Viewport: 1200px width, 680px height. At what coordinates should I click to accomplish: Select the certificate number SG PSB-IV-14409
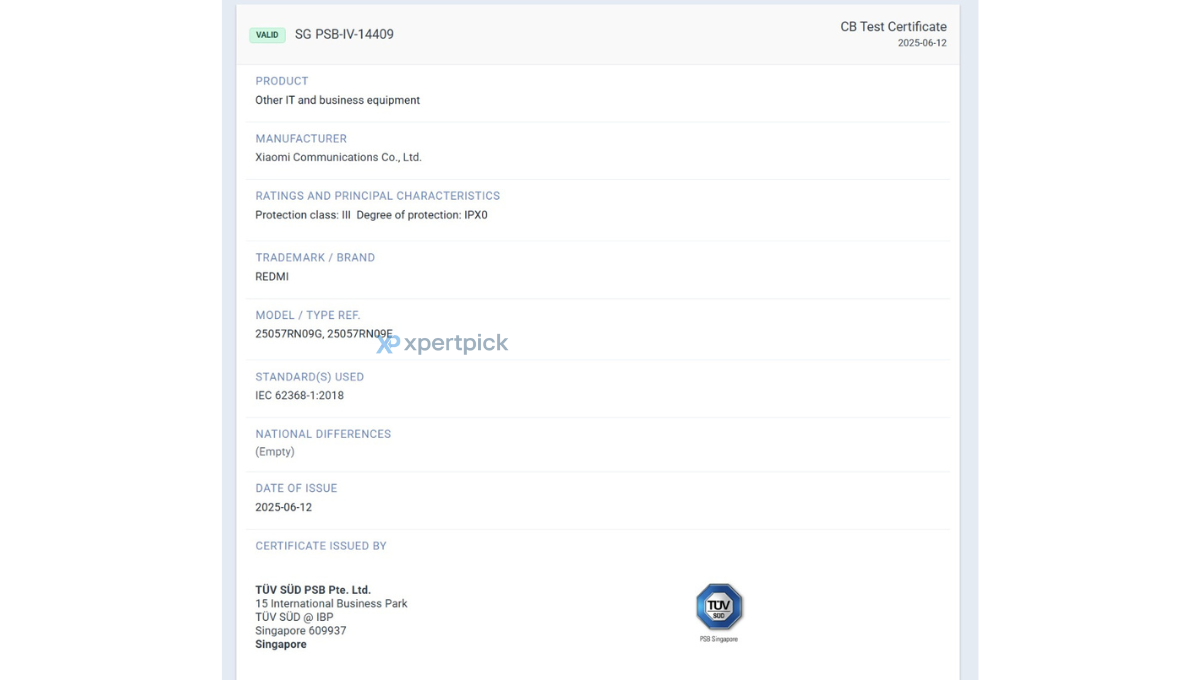[344, 34]
